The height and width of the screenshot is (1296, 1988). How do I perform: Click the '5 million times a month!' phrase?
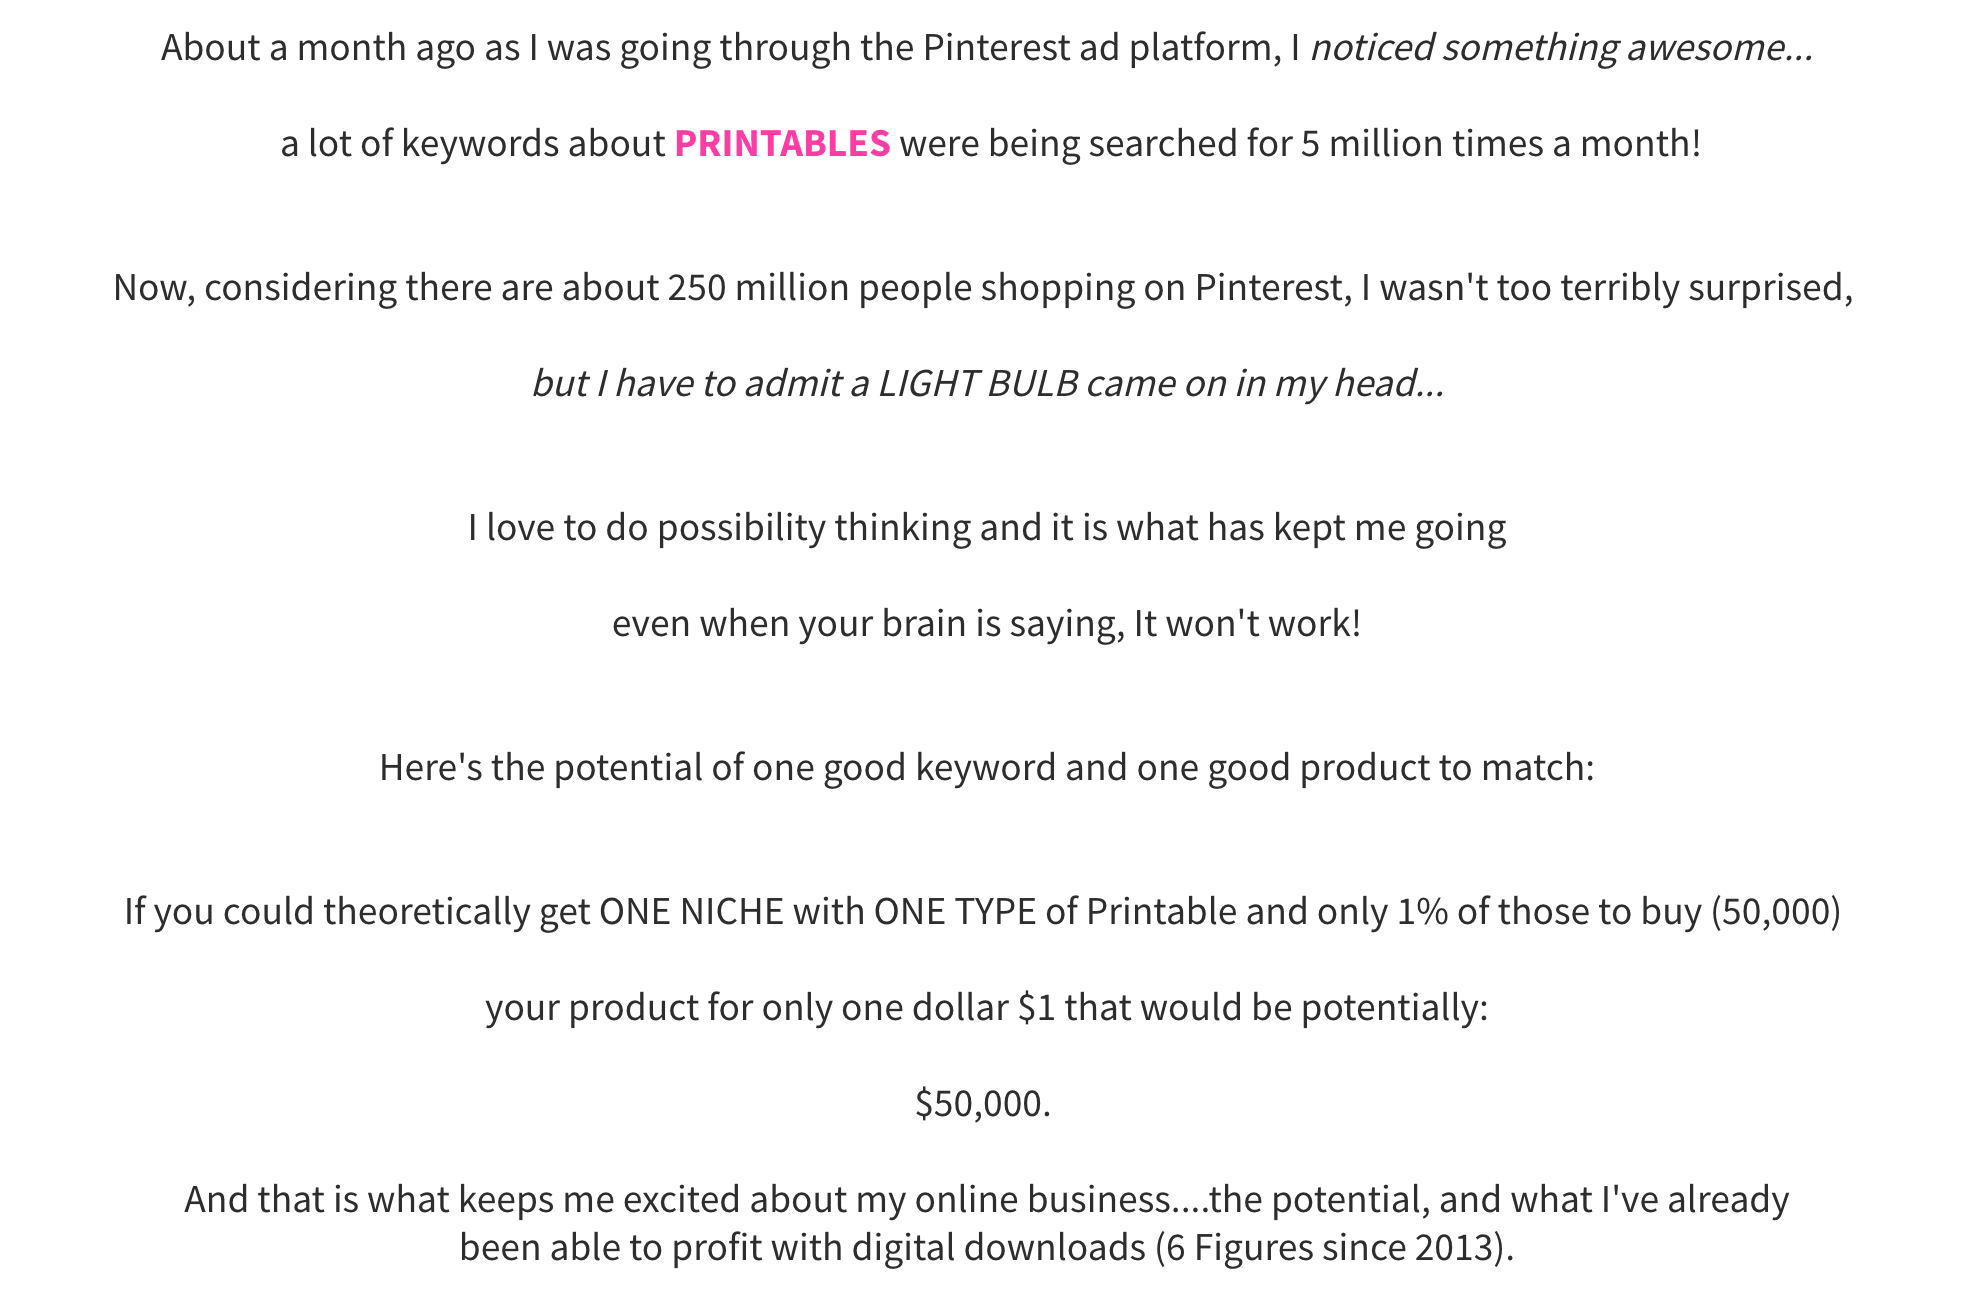(1500, 143)
